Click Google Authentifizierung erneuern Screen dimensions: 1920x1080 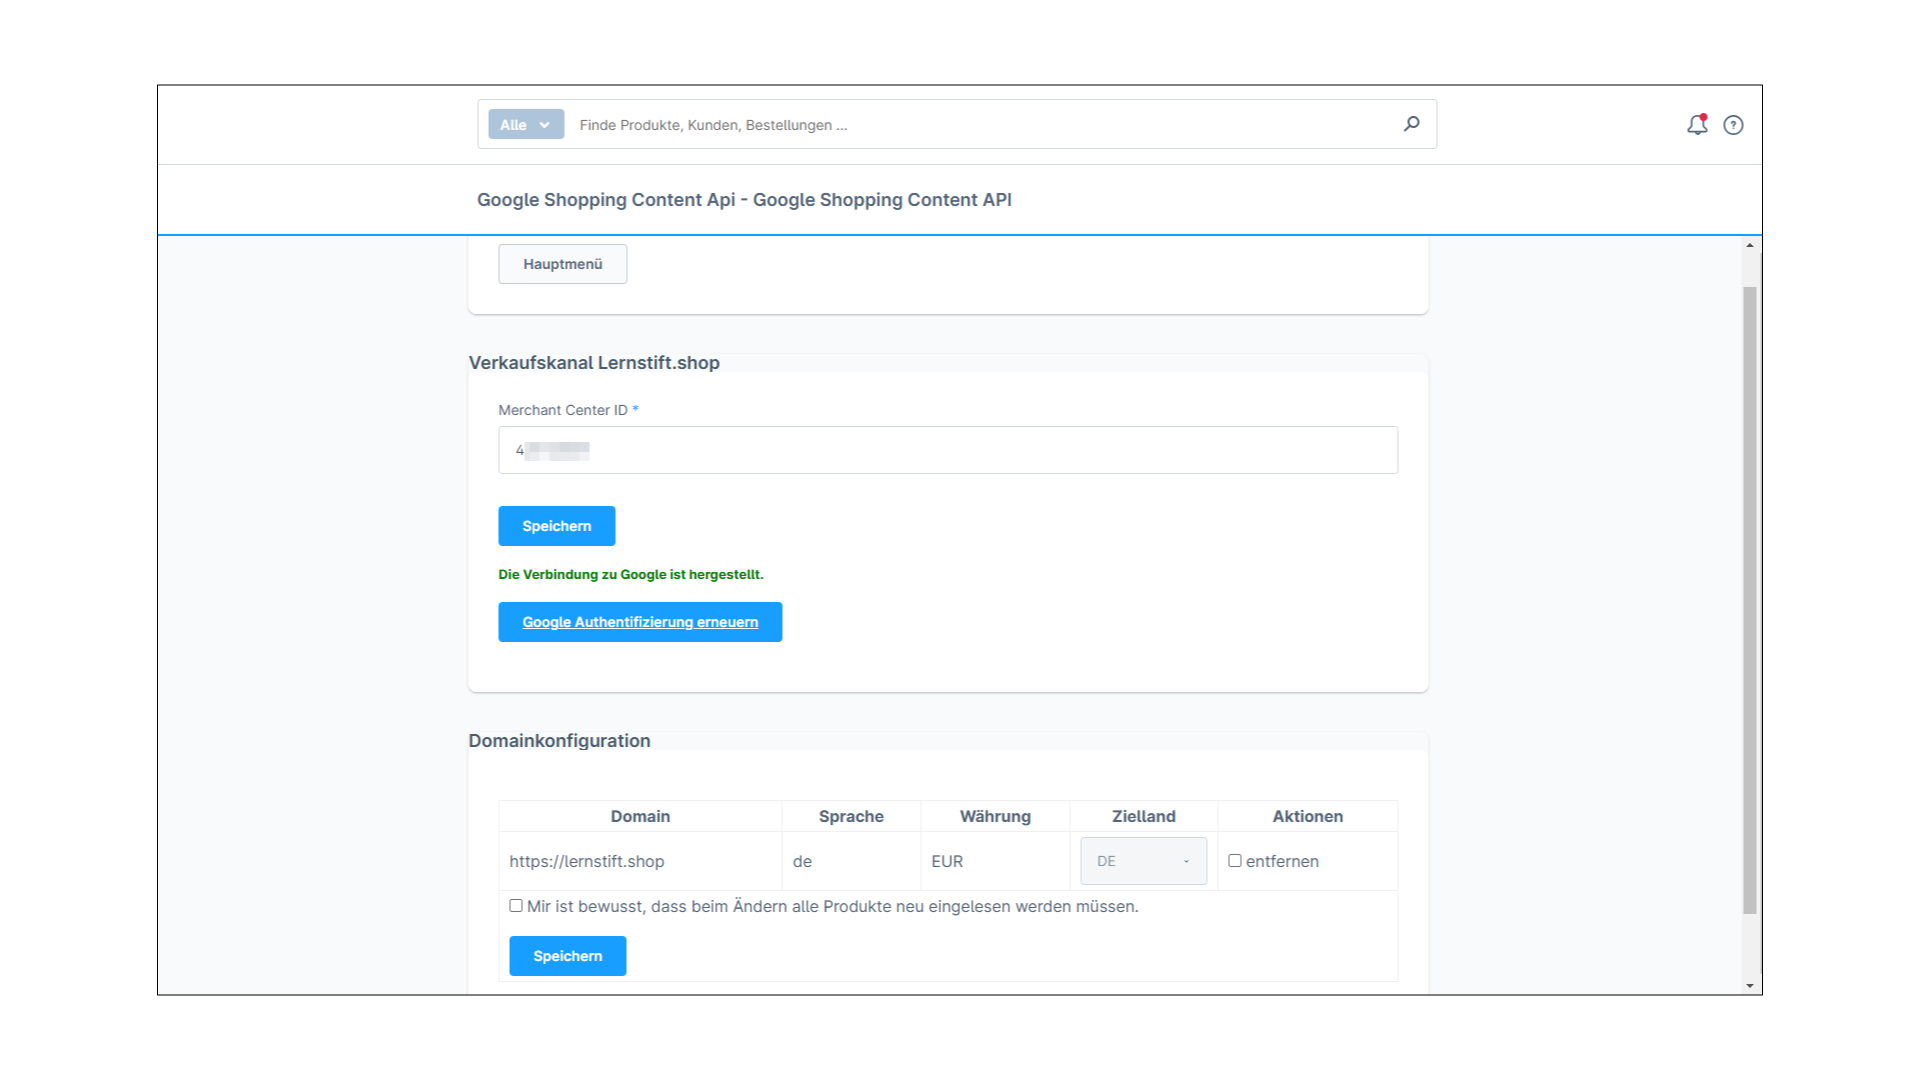point(640,622)
